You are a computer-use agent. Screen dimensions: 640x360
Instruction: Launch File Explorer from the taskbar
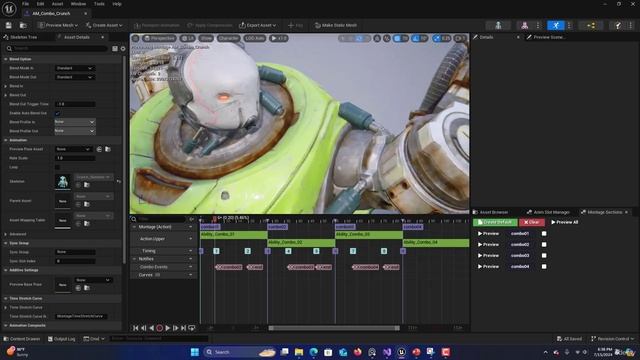(299, 352)
